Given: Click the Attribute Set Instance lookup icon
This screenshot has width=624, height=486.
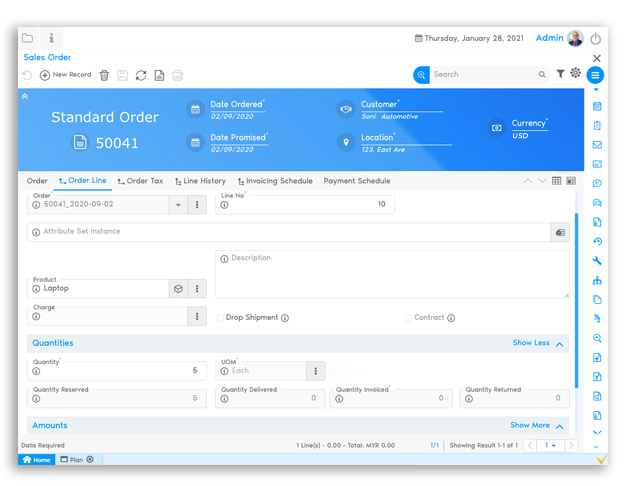Looking at the screenshot, I should point(560,232).
